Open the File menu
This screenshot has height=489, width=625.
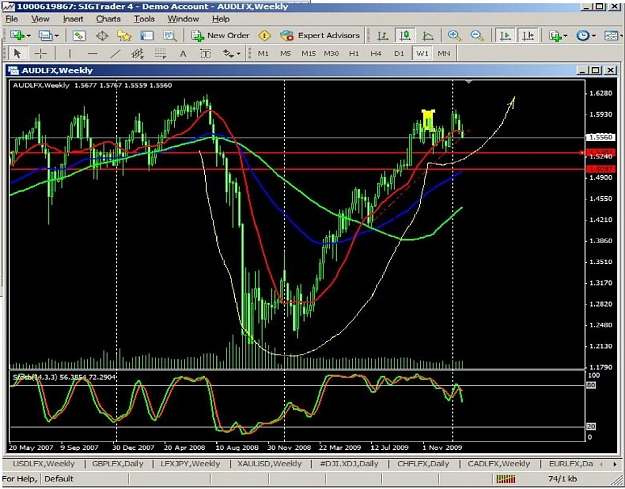point(11,19)
